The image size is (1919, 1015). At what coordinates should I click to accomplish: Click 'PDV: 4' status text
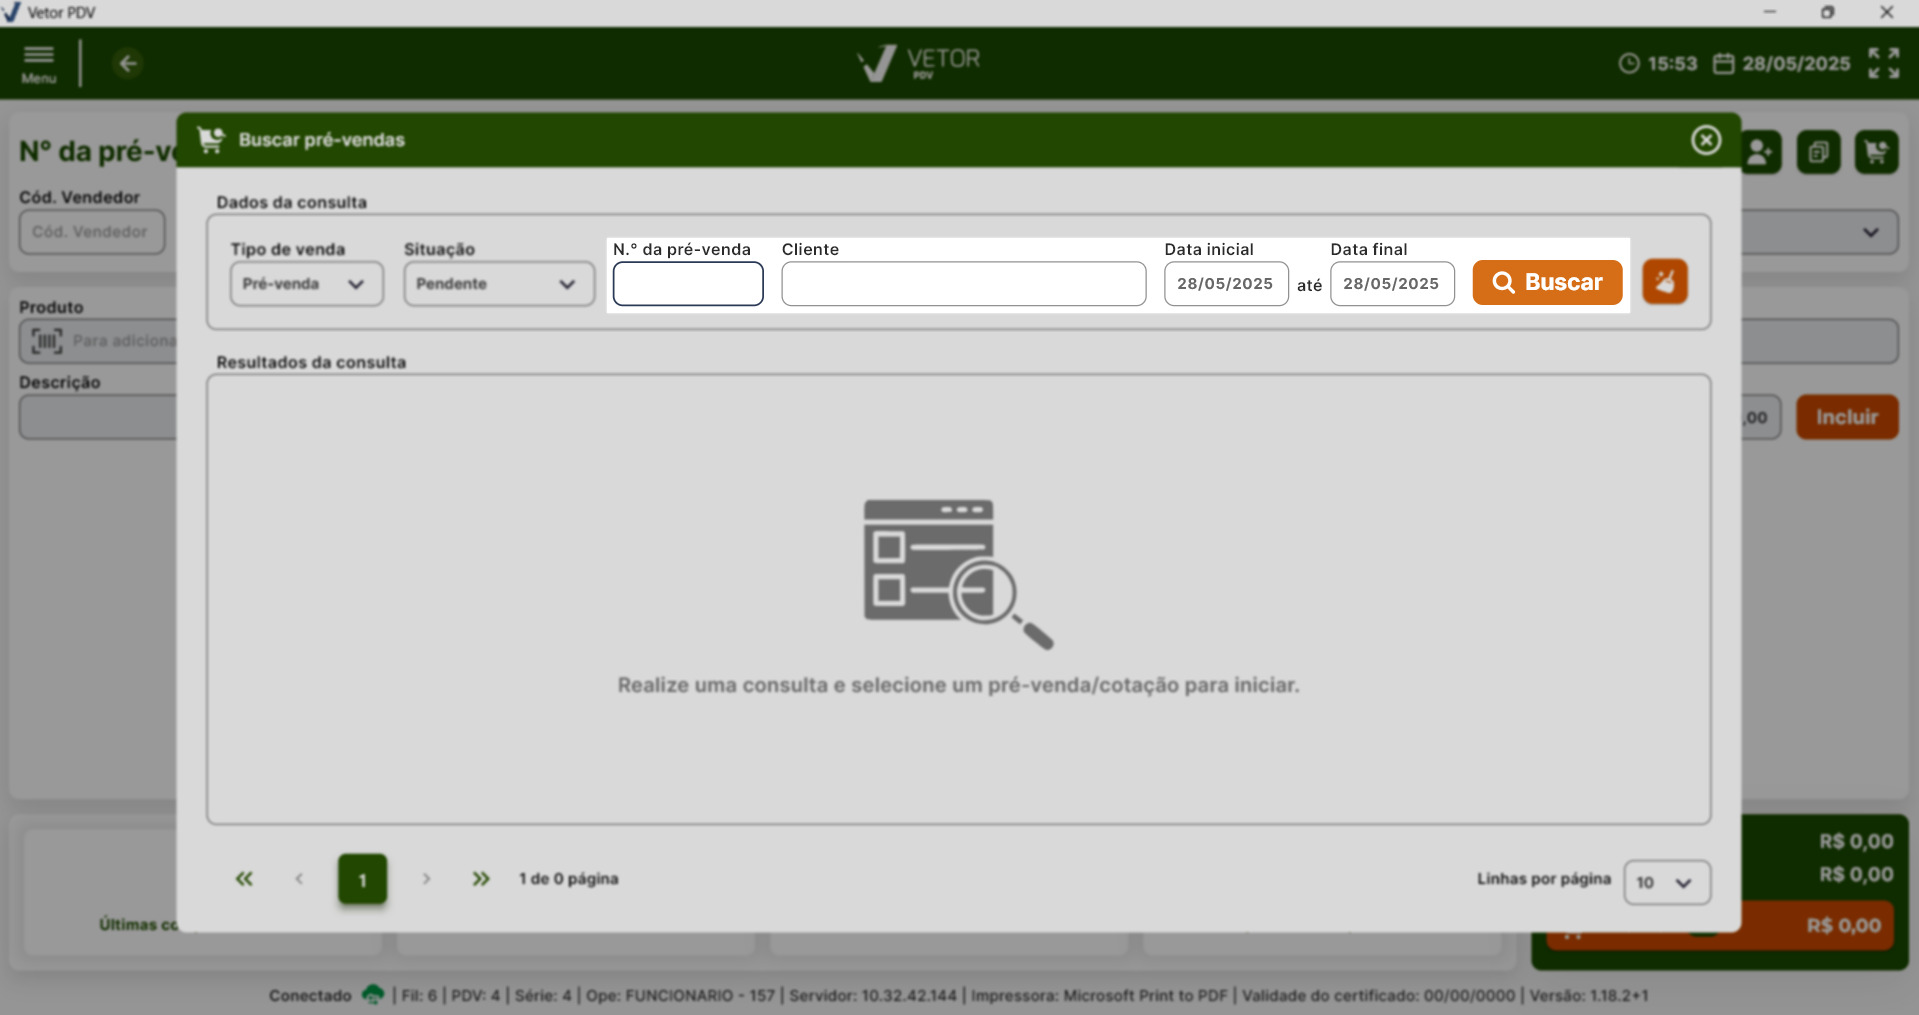[475, 995]
